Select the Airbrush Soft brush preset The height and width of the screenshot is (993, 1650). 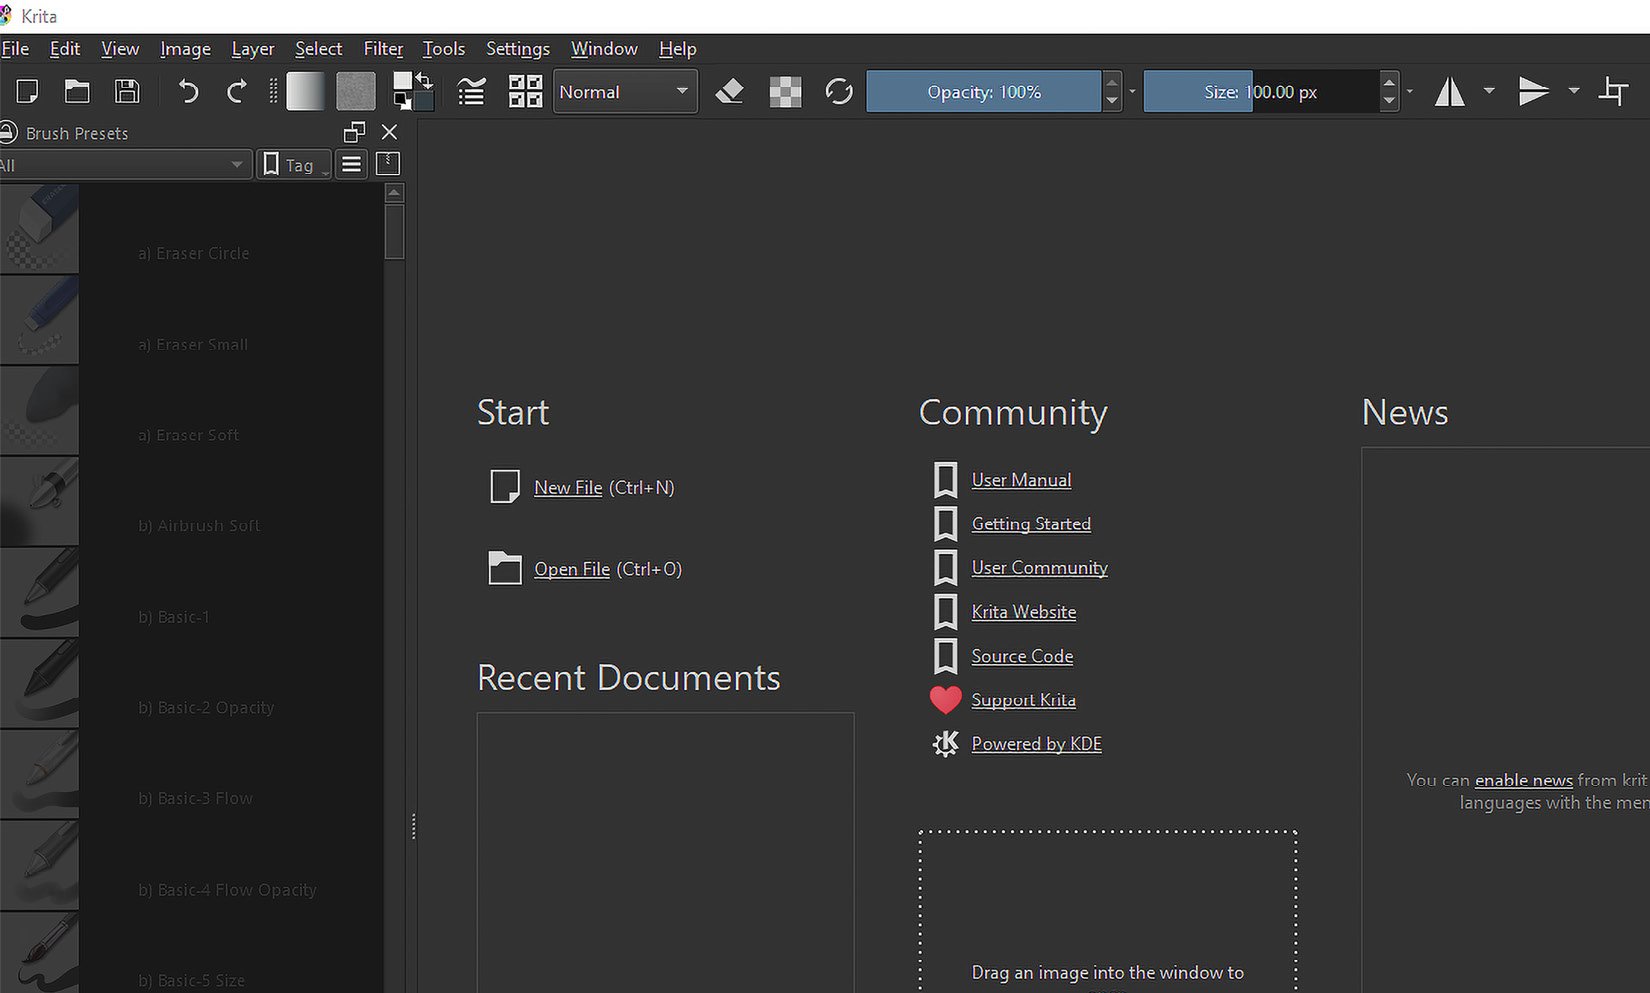pos(190,502)
